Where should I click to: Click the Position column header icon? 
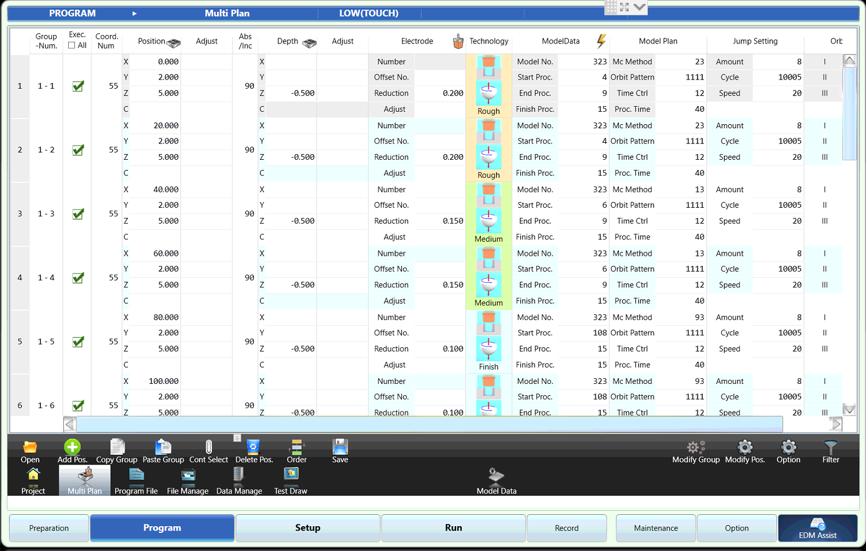click(x=174, y=42)
